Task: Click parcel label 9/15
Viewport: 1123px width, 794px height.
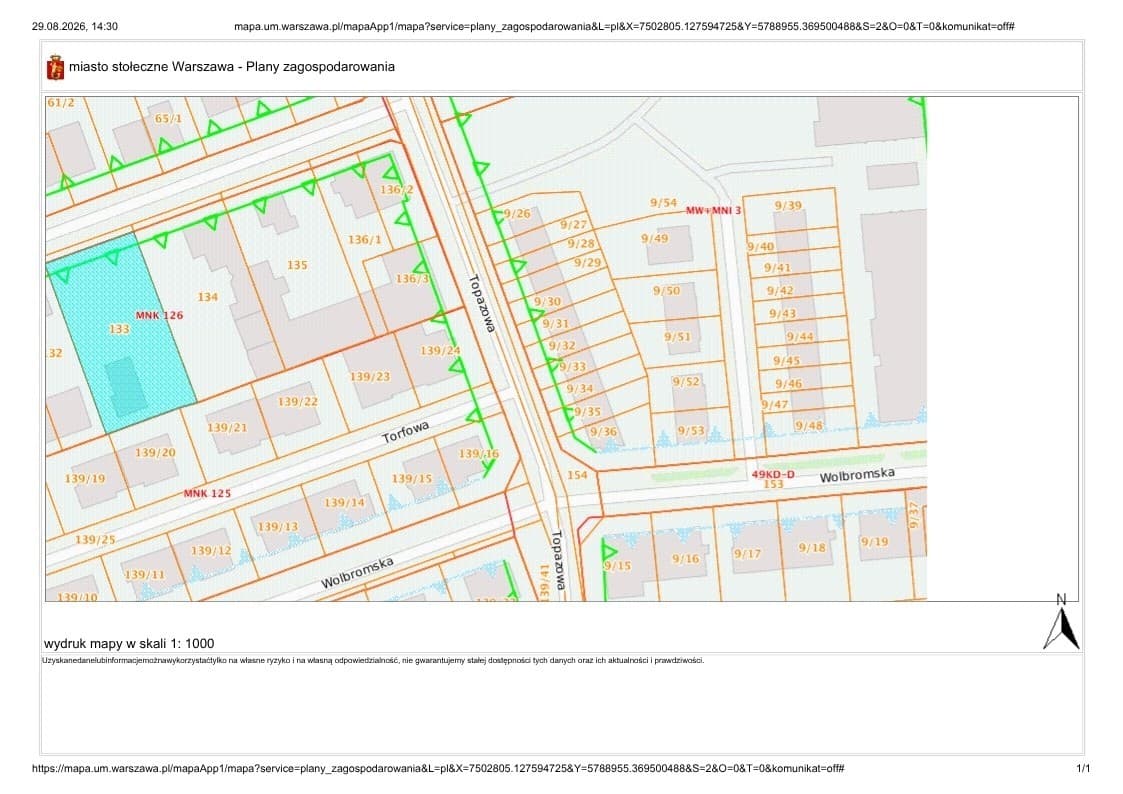Action: click(x=617, y=566)
